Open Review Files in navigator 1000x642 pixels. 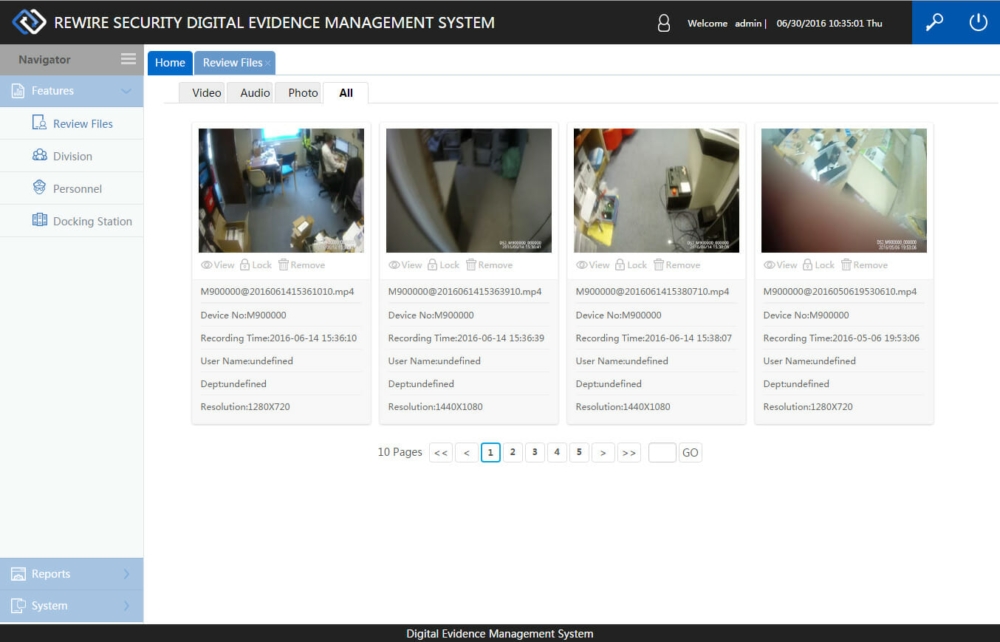[x=71, y=124]
